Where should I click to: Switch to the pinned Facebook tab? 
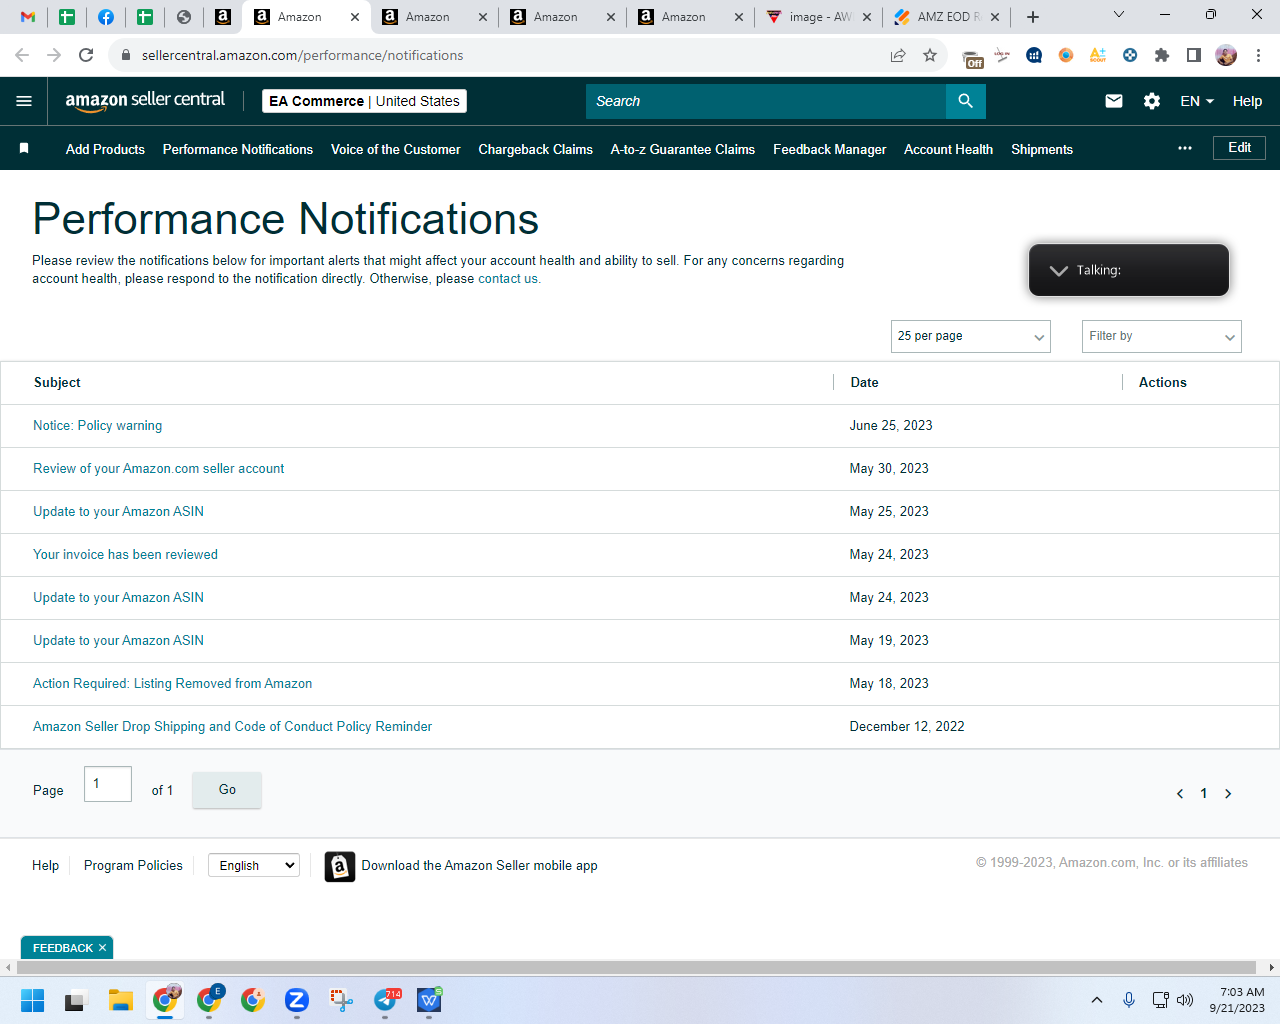pyautogui.click(x=106, y=17)
